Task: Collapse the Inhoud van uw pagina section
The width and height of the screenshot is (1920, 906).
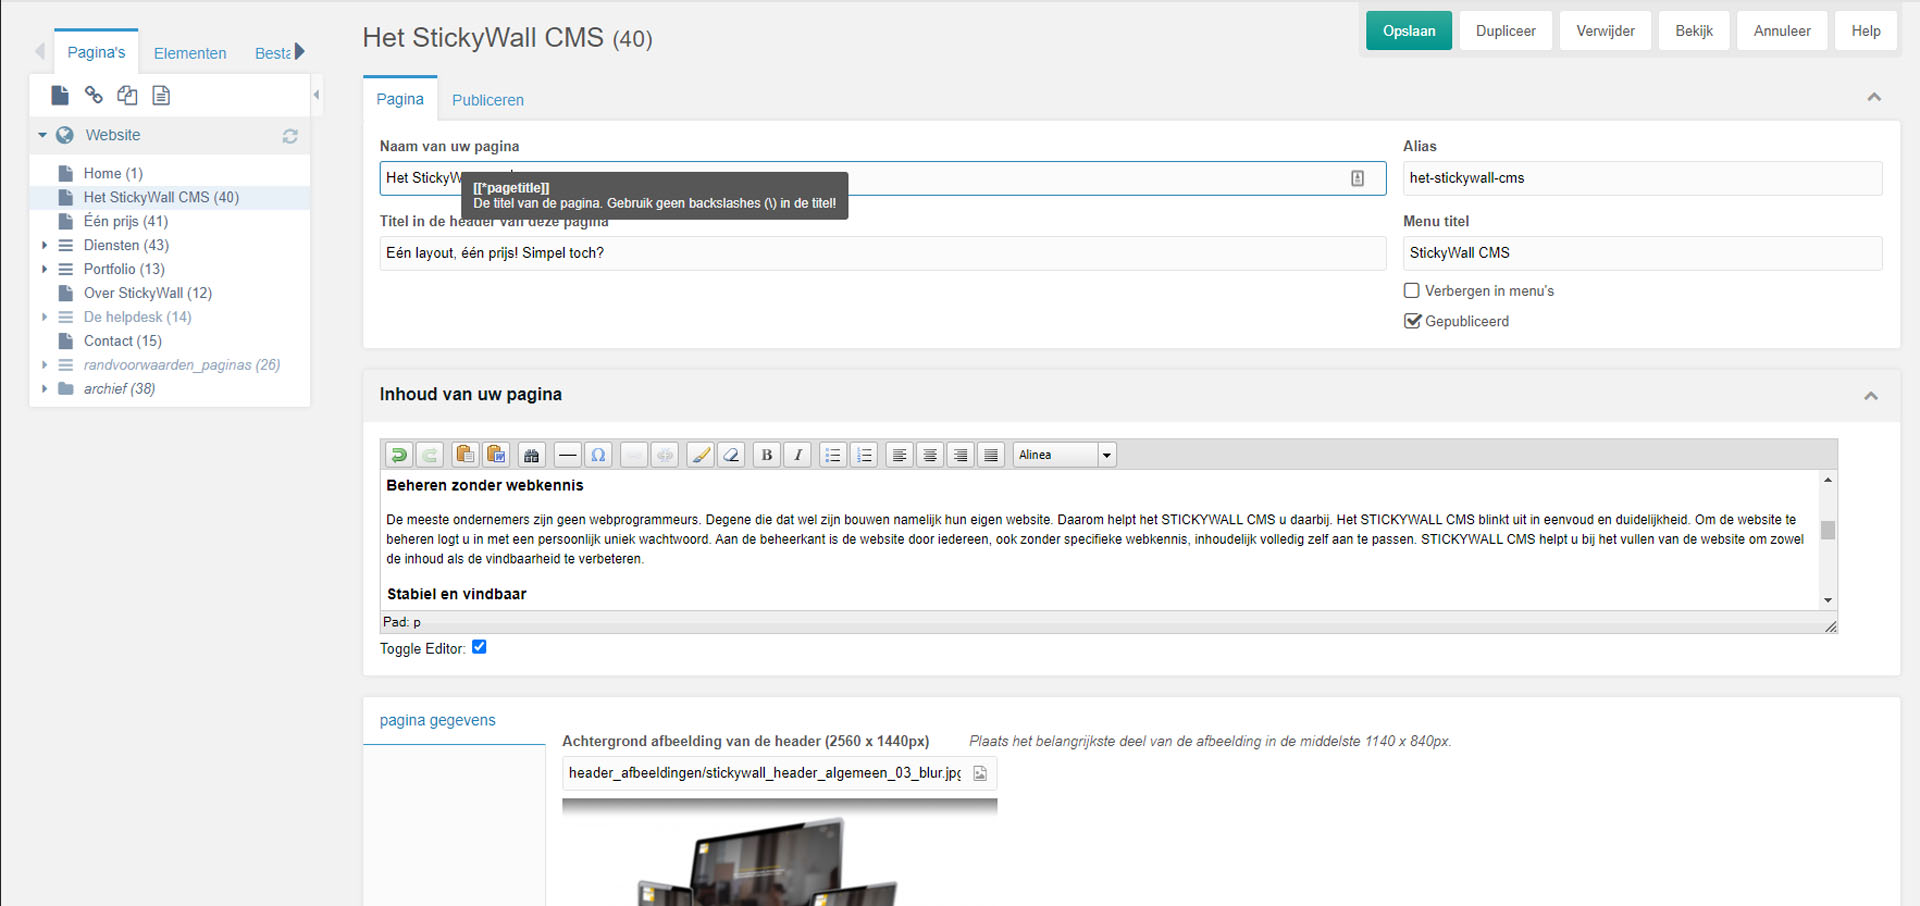Action: [1870, 396]
